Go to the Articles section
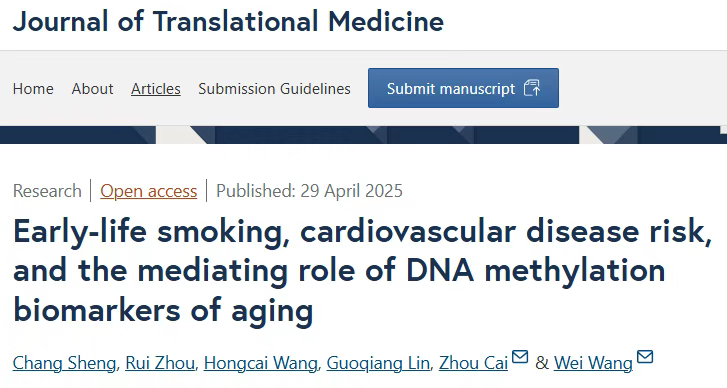This screenshot has width=727, height=388. click(x=156, y=89)
